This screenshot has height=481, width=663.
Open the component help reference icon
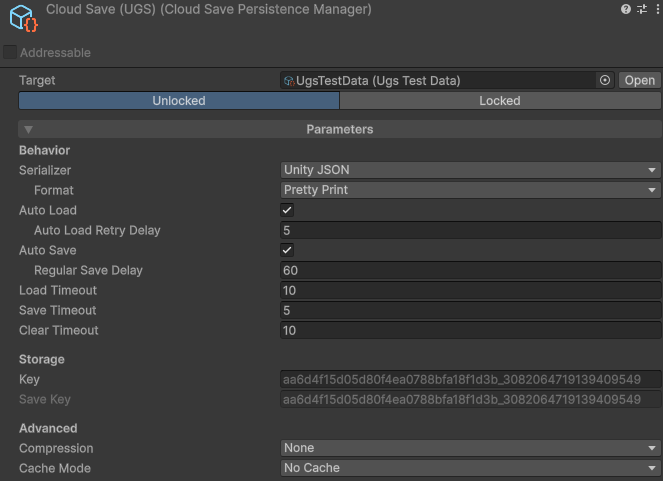626,9
